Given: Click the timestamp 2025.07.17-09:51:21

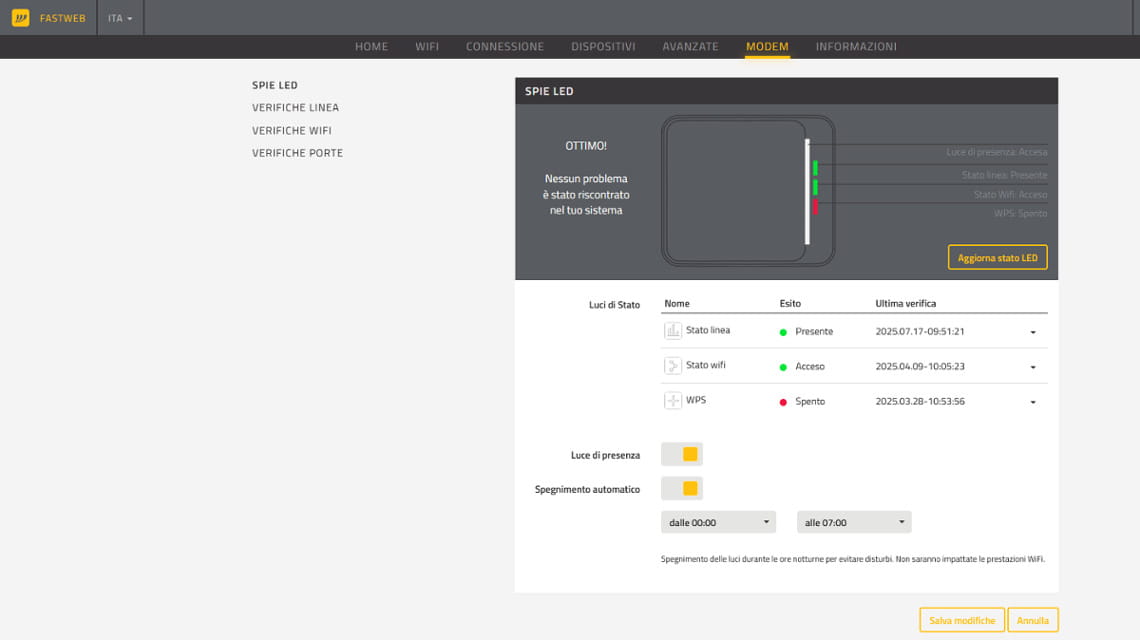Looking at the screenshot, I should 920,332.
